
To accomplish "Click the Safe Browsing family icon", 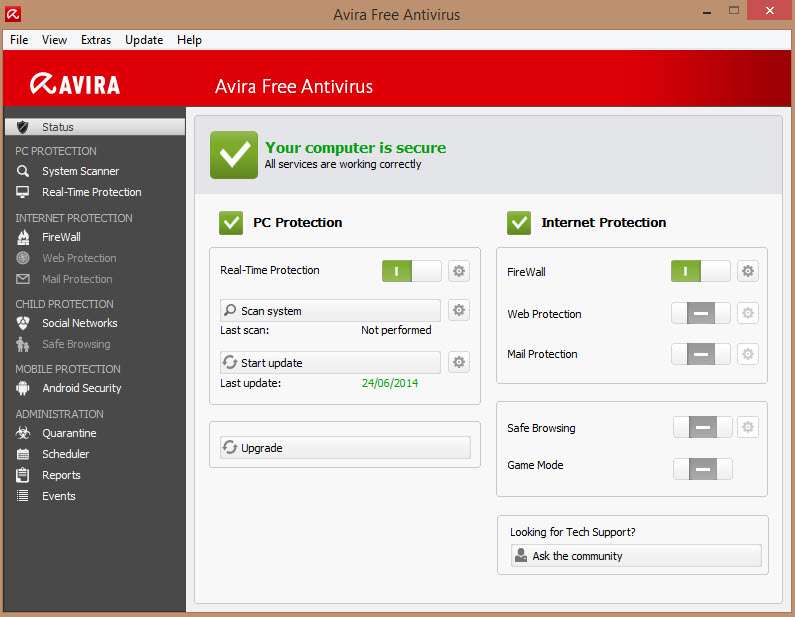I will pyautogui.click(x=23, y=344).
